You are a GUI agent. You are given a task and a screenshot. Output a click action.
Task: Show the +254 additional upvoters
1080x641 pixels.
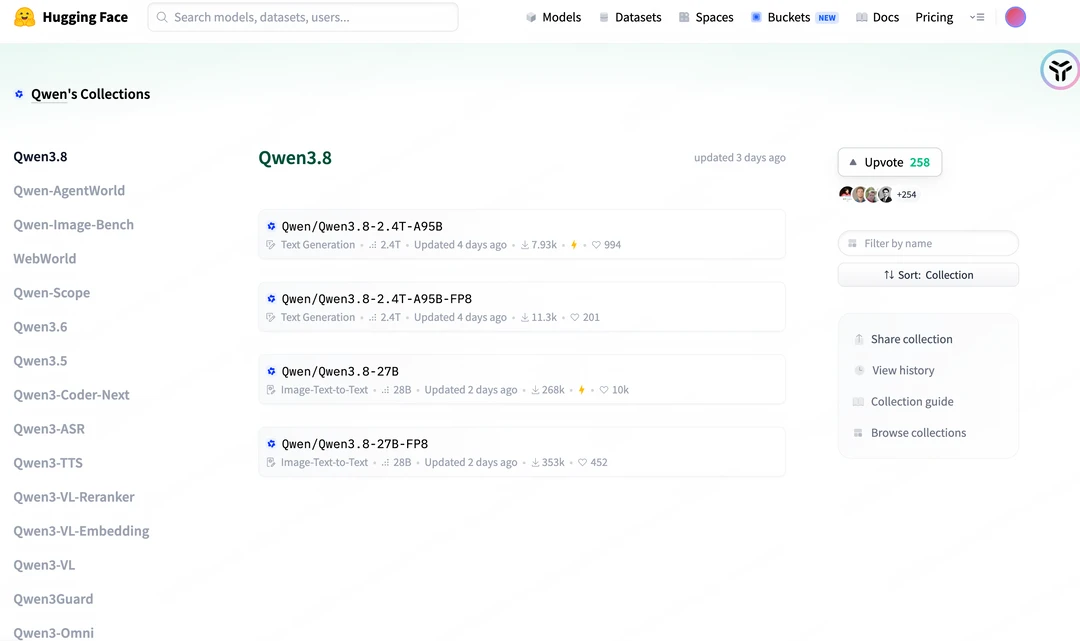[x=906, y=195]
